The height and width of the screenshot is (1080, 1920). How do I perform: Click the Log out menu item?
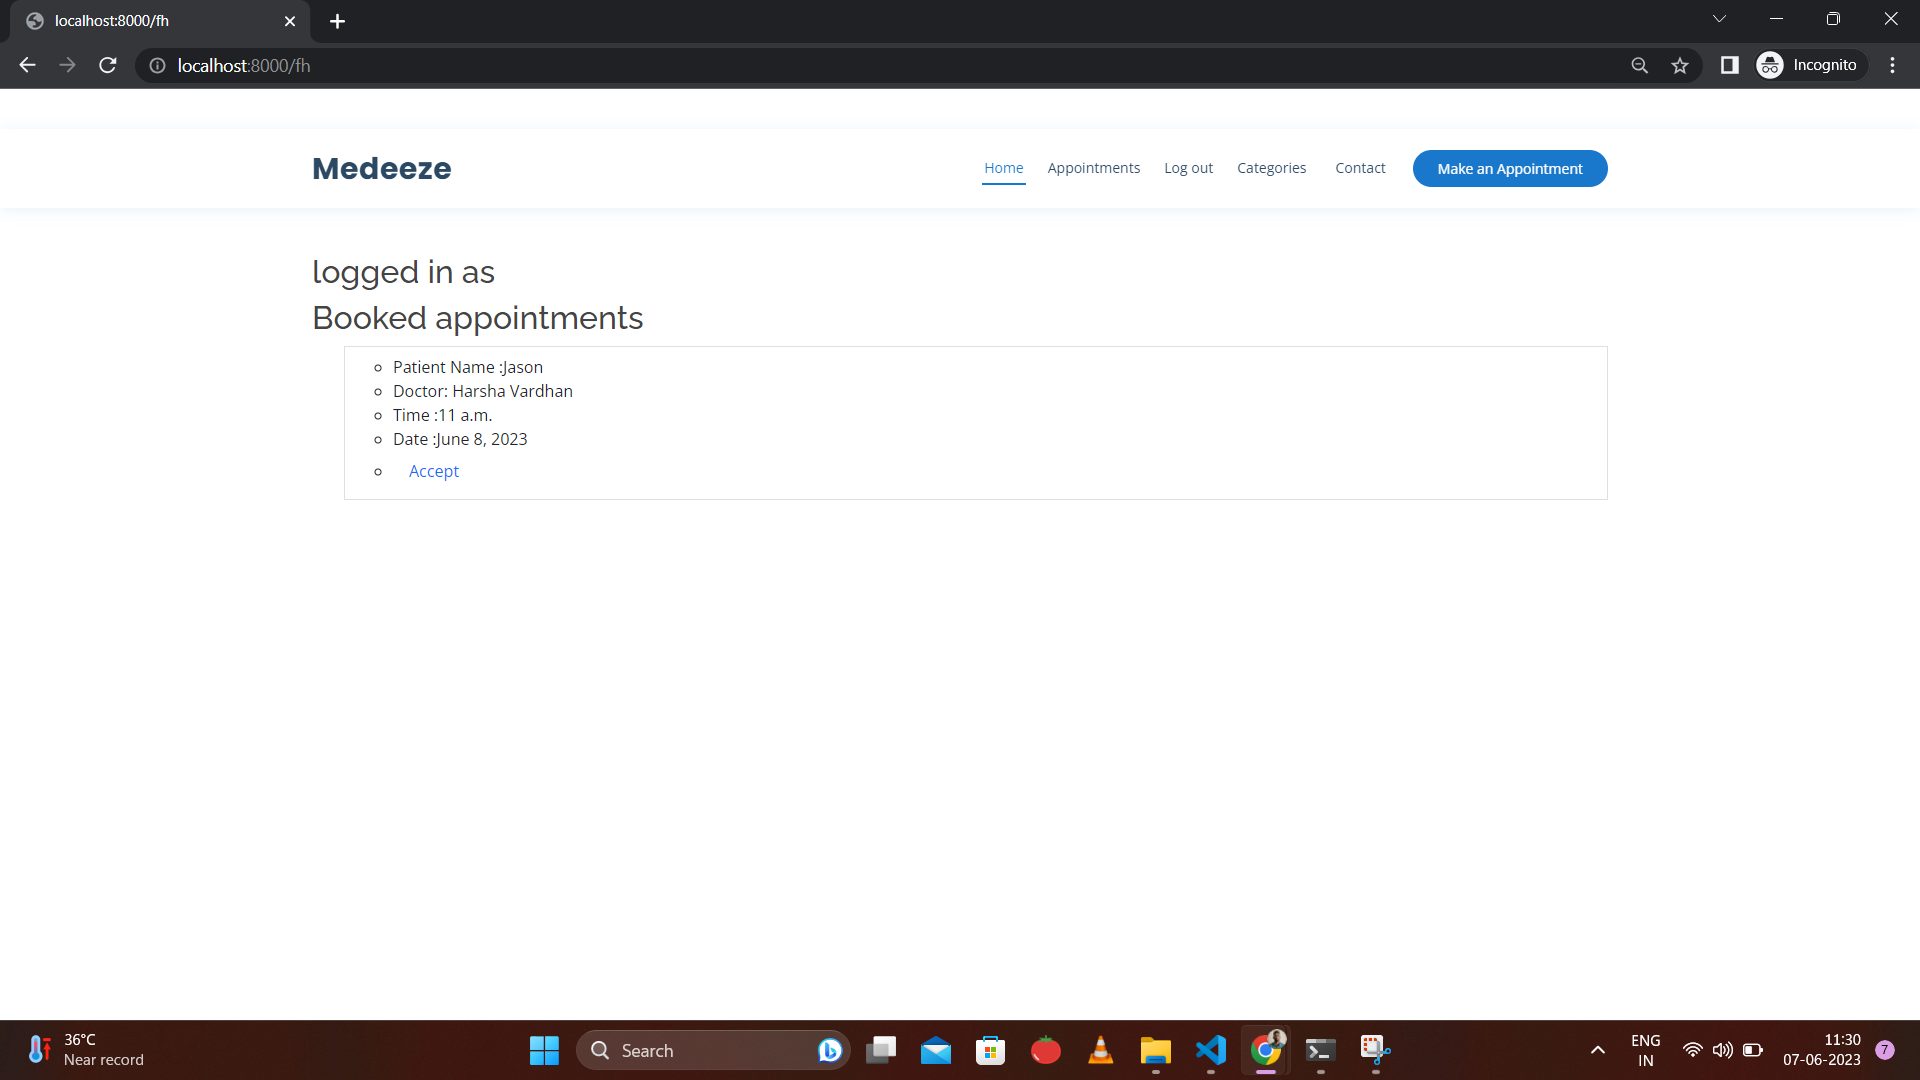(x=1188, y=167)
